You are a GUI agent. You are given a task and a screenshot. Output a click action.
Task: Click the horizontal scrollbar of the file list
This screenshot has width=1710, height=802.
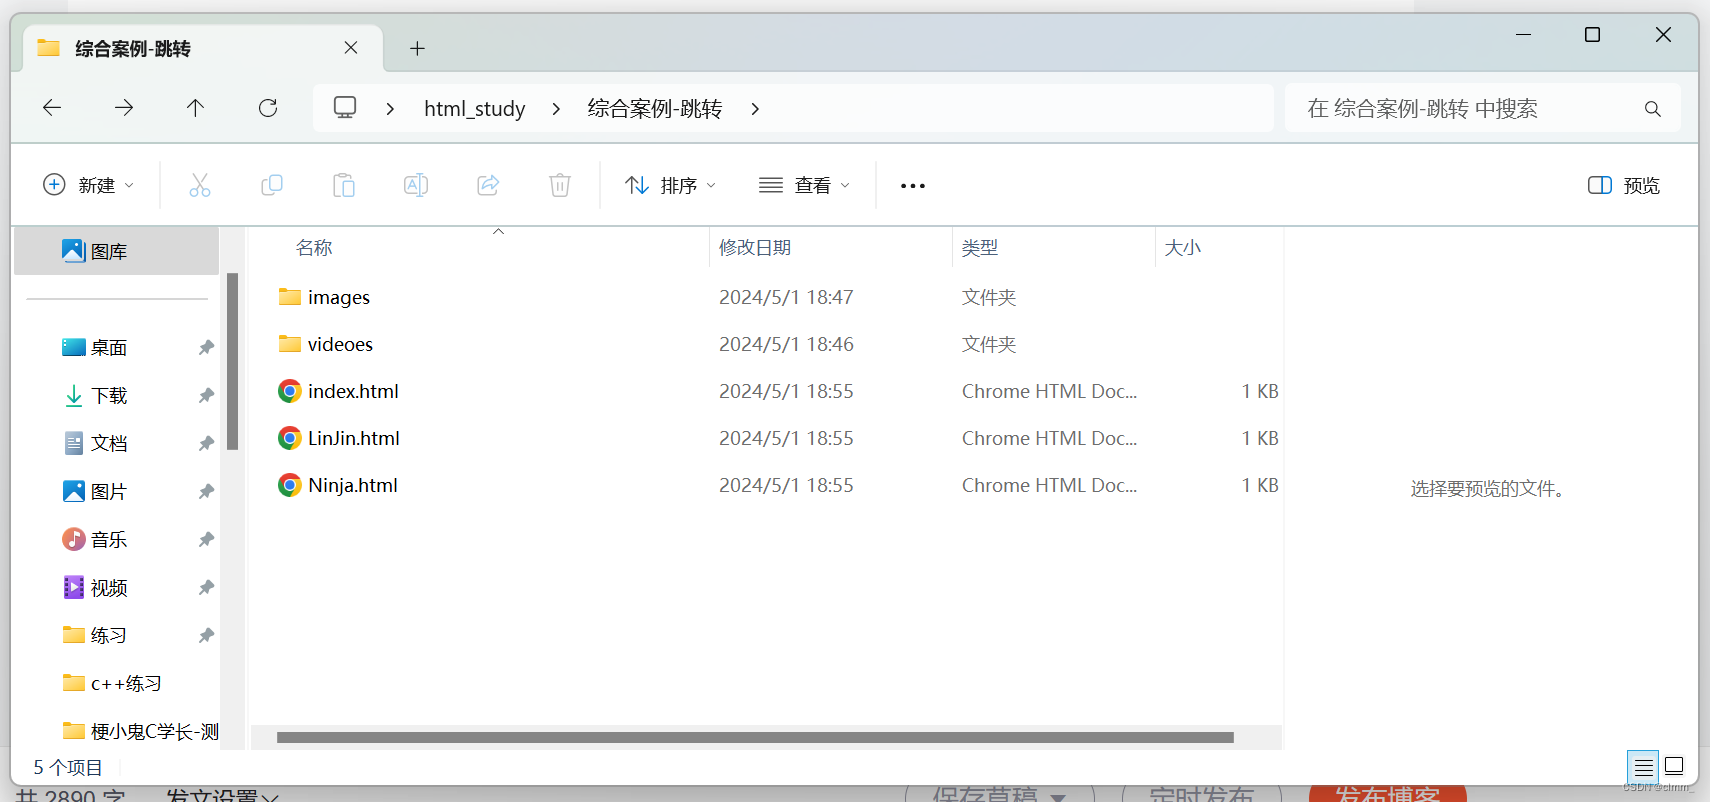(755, 738)
